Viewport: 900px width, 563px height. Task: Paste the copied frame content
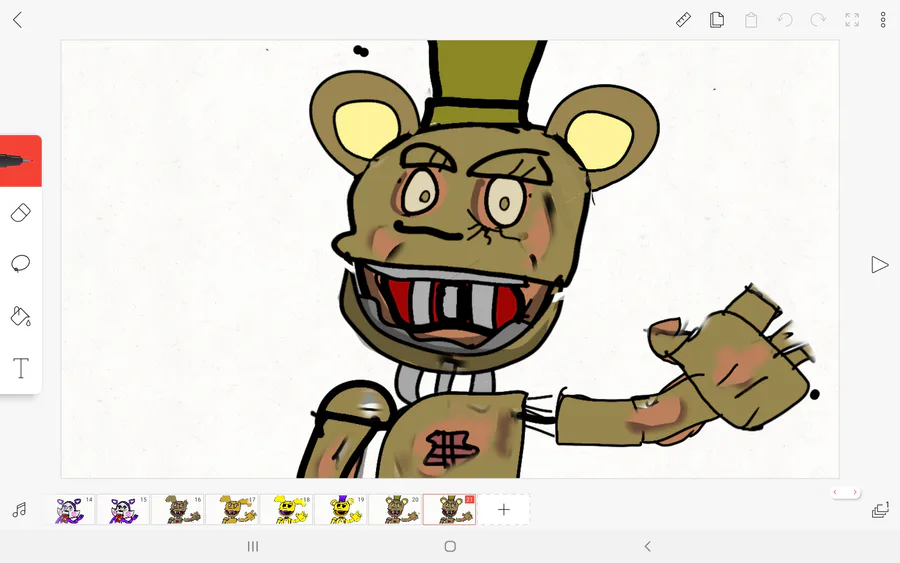(x=751, y=20)
